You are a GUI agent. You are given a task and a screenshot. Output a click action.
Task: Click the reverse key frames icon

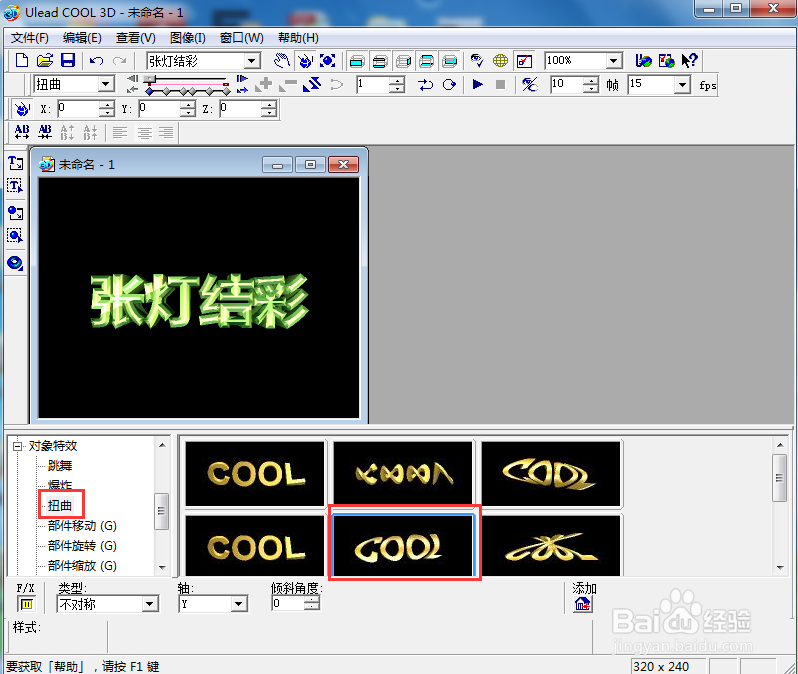point(312,85)
